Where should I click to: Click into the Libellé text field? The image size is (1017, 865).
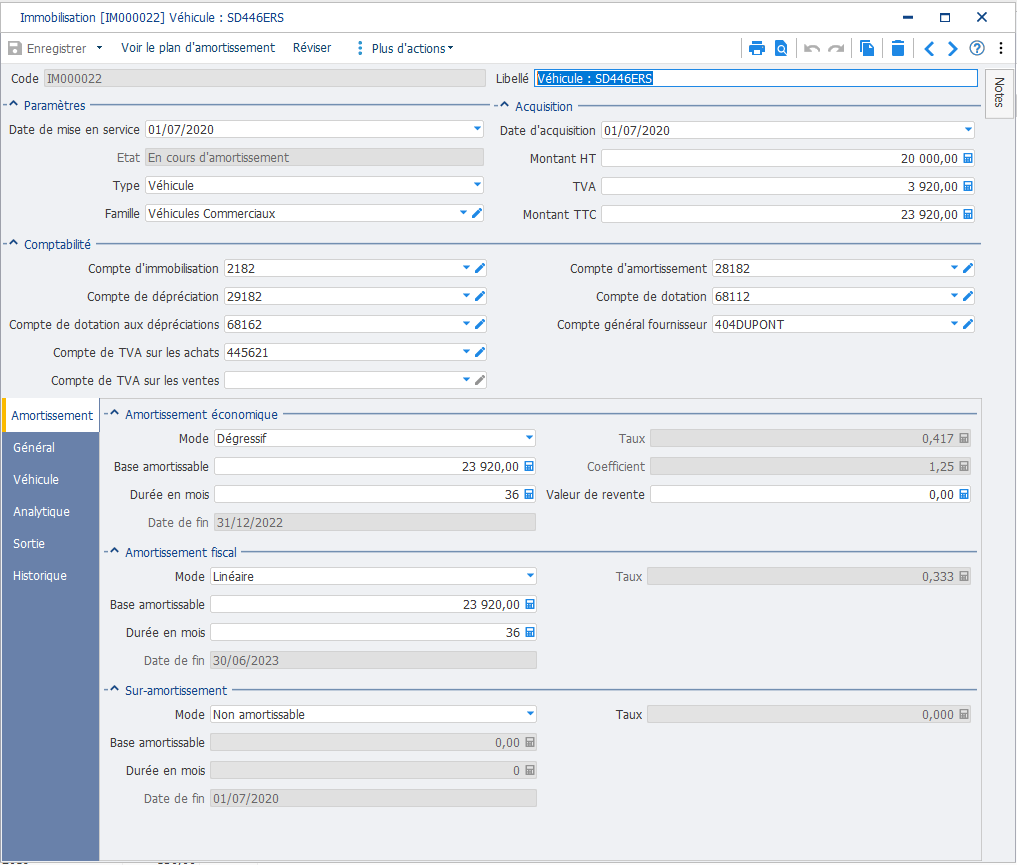[756, 78]
